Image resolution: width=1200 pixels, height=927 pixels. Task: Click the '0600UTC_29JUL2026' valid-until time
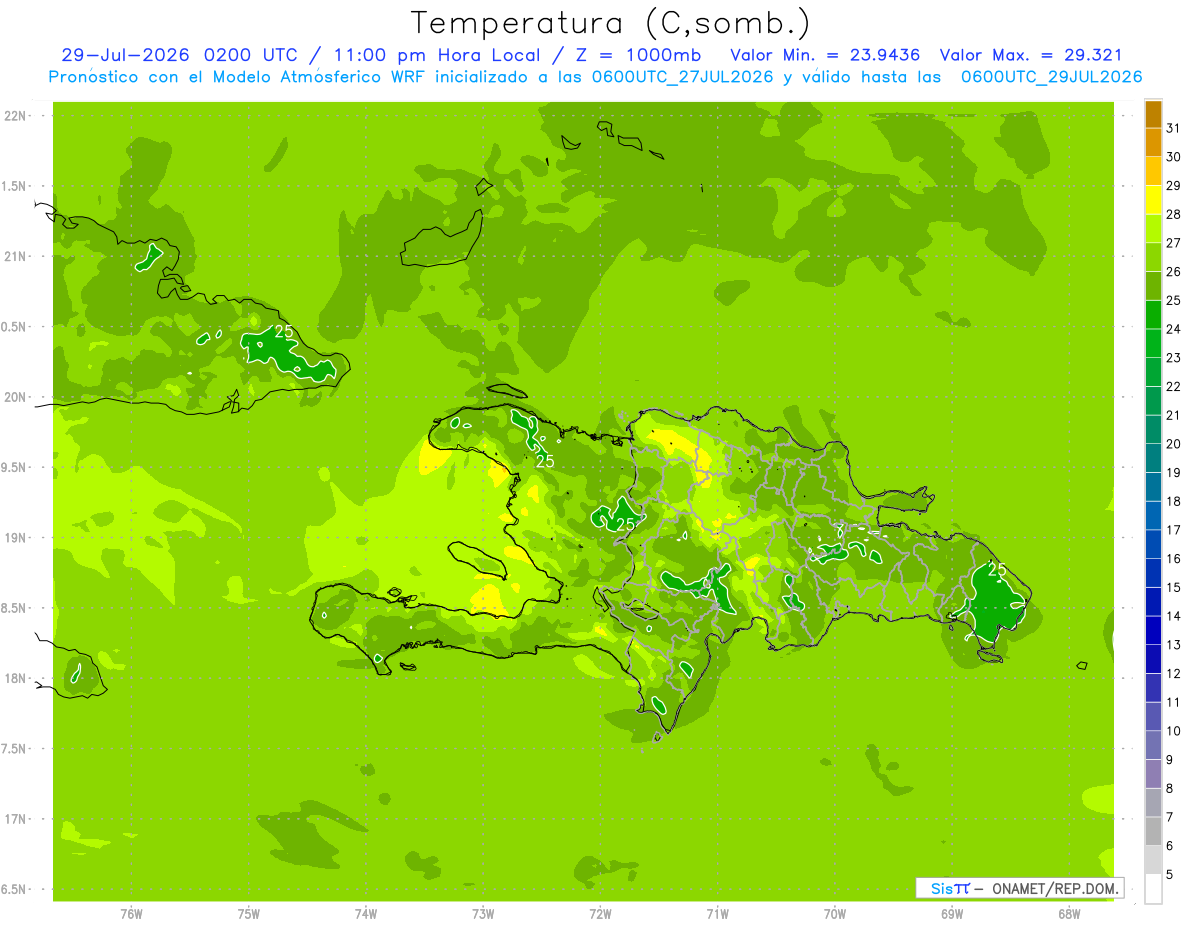(x=1052, y=77)
